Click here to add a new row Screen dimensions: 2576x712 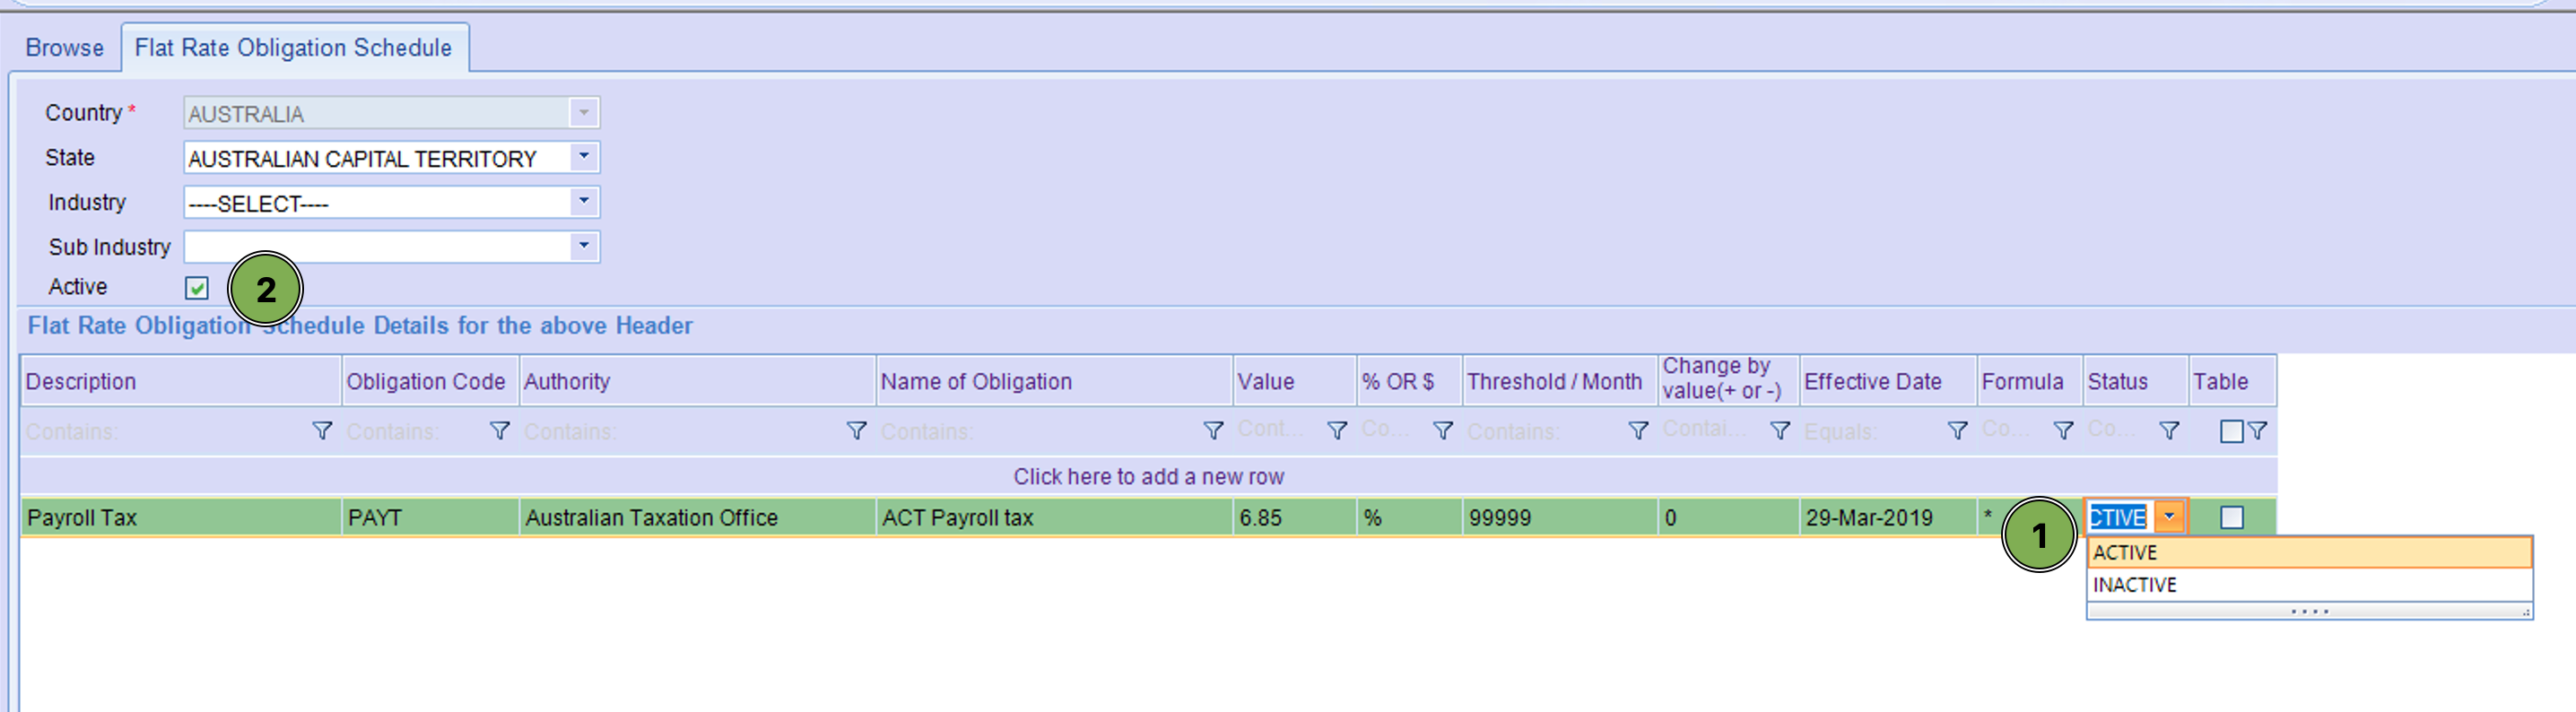pyautogui.click(x=1148, y=476)
